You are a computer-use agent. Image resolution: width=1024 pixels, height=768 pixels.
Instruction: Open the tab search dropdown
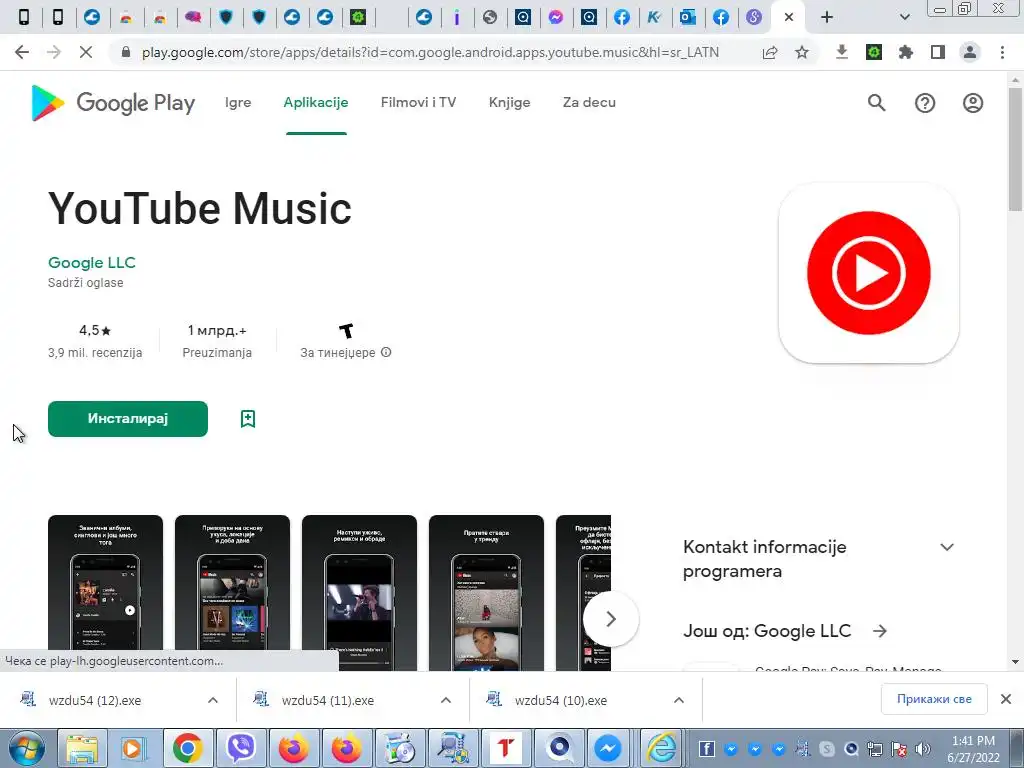click(904, 18)
